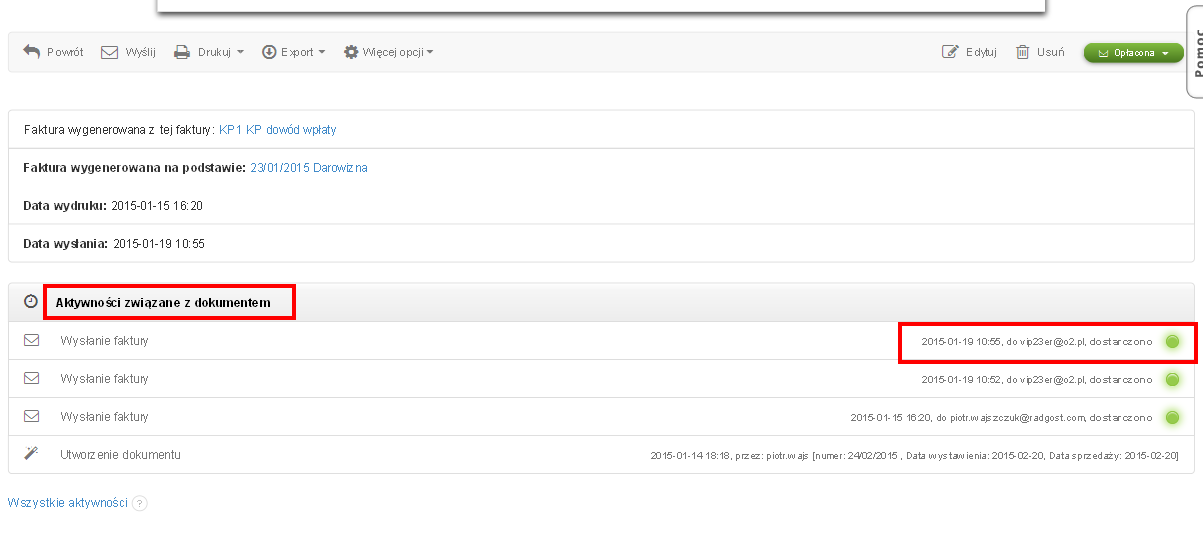Click the magic wand icon beside Utworzenie dokumentu

pos(31,454)
